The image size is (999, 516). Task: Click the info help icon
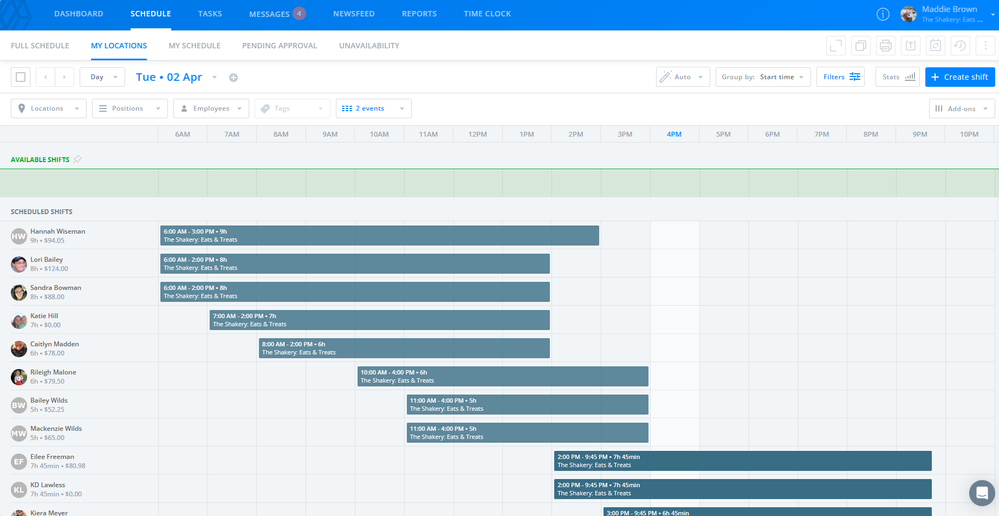(883, 14)
